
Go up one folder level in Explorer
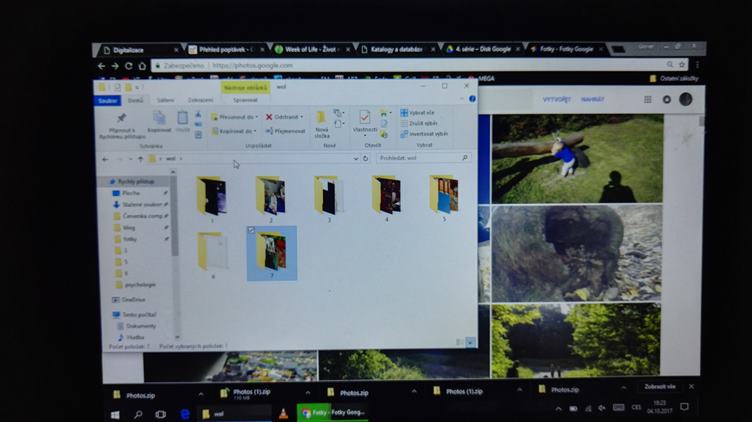point(141,159)
